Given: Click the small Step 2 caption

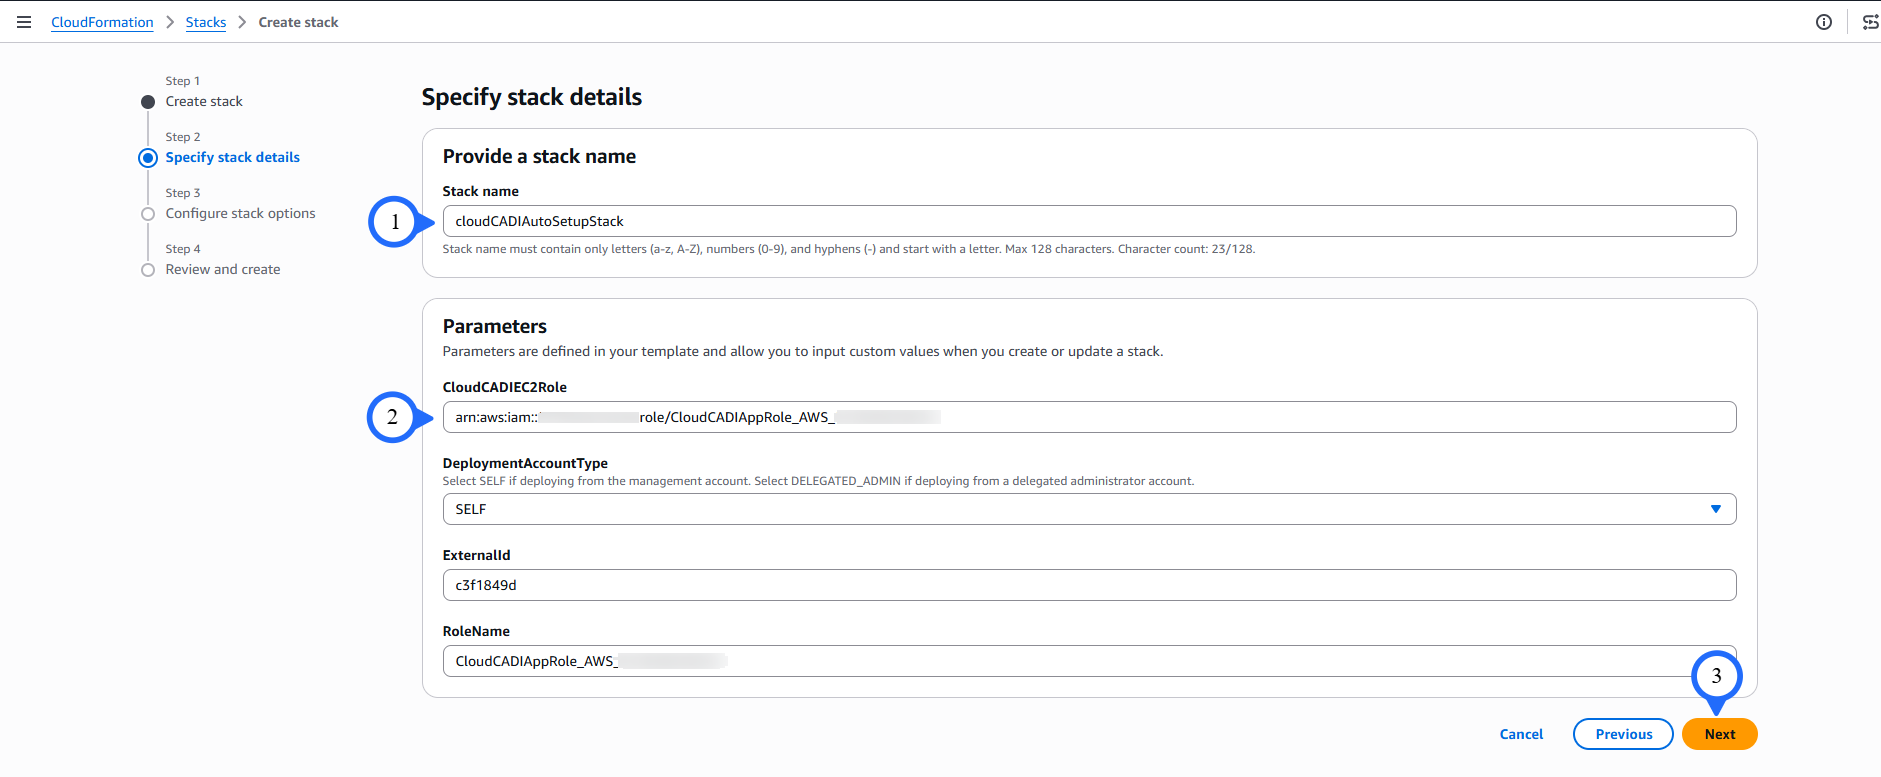Looking at the screenshot, I should (x=183, y=137).
